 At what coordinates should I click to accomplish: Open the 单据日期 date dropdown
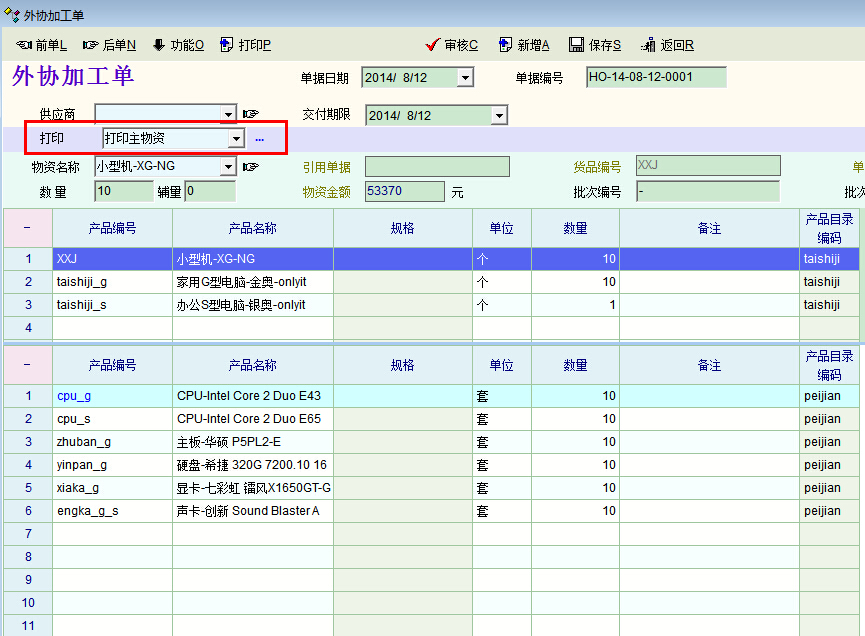pyautogui.click(x=465, y=78)
